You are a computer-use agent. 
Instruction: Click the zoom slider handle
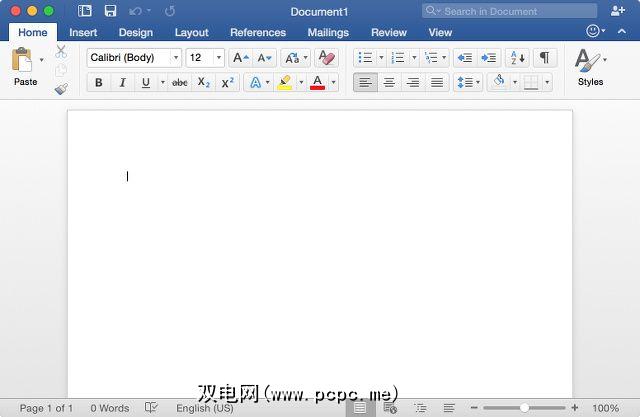[524, 408]
